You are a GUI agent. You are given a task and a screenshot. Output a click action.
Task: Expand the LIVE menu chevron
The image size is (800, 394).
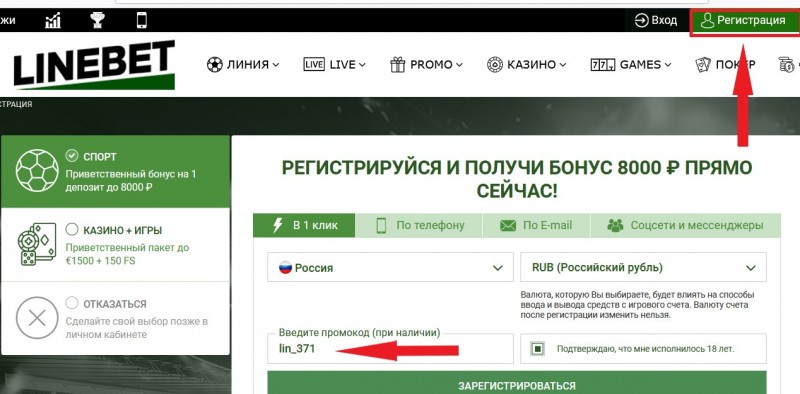(362, 65)
